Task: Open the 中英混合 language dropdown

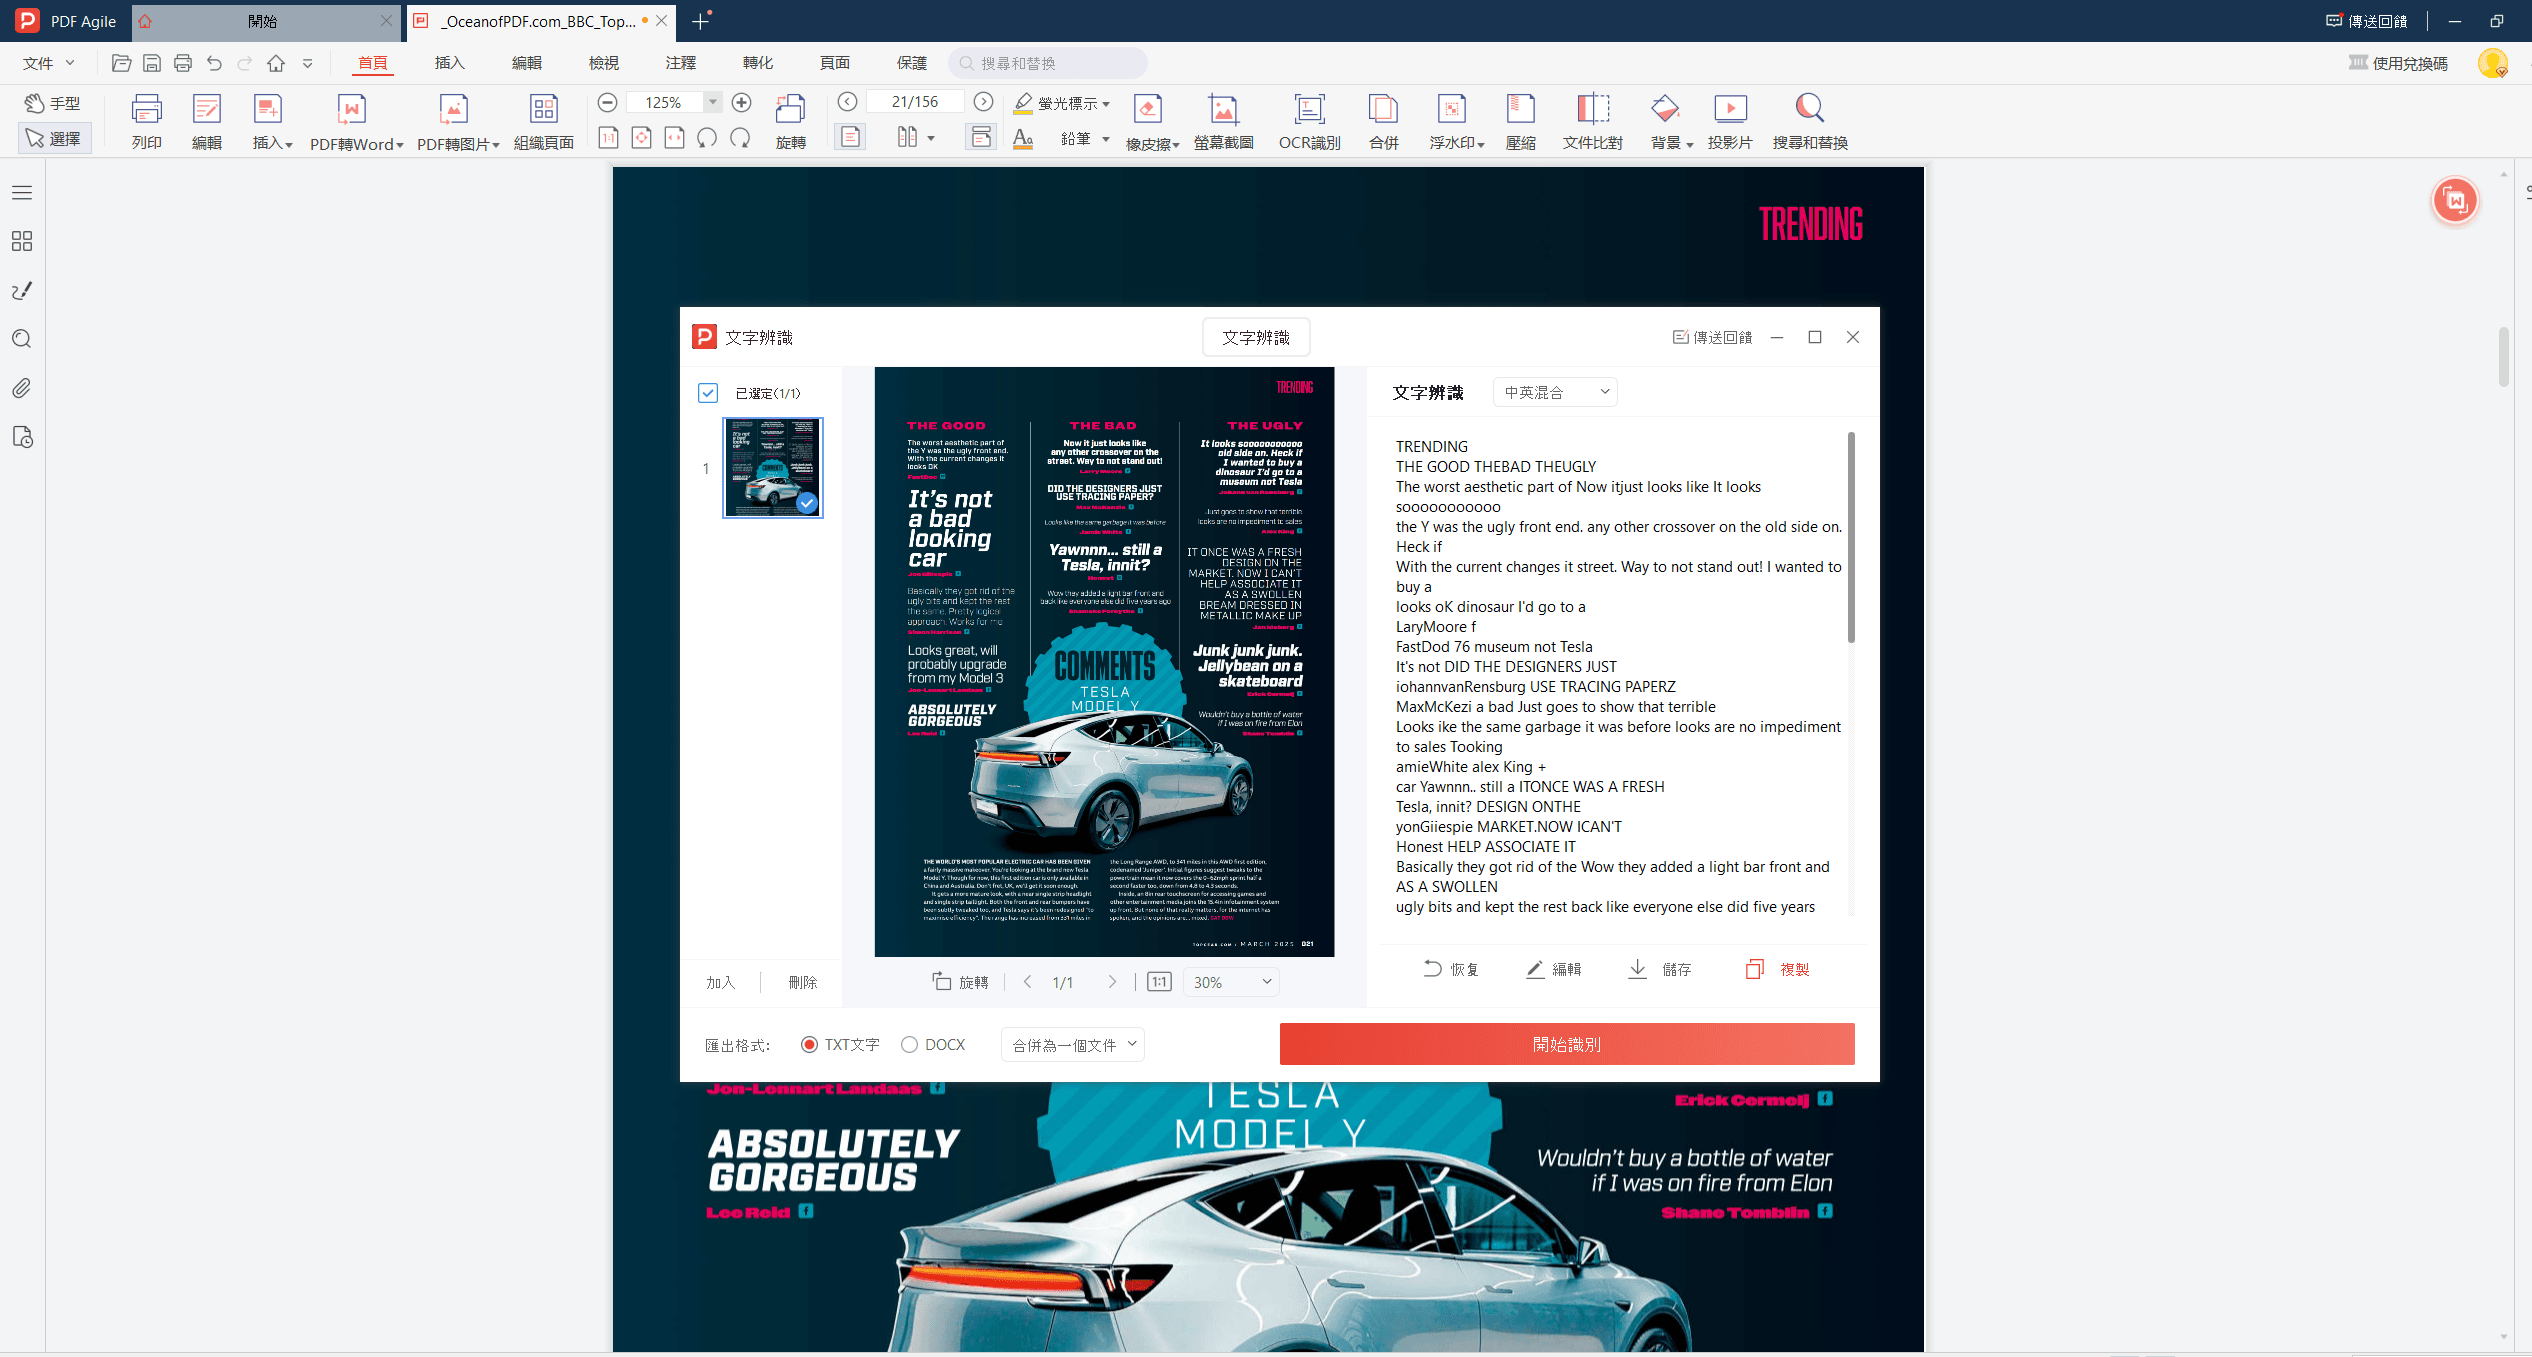Action: (x=1554, y=392)
